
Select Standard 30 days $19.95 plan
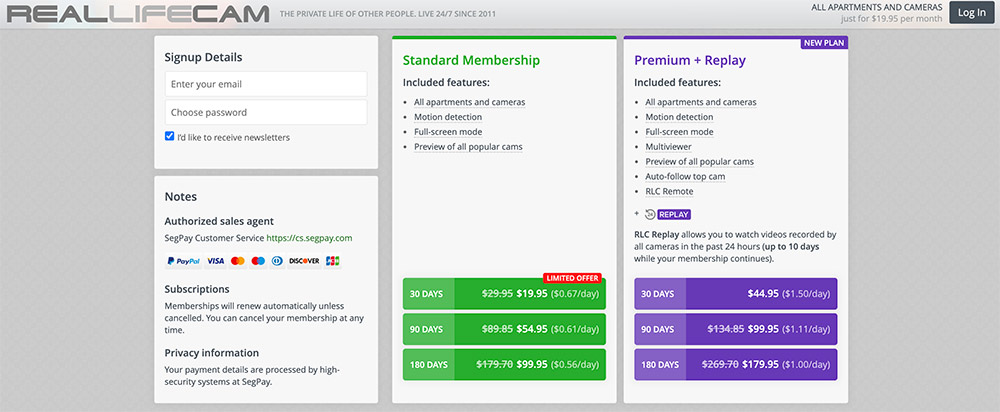pyautogui.click(x=504, y=293)
